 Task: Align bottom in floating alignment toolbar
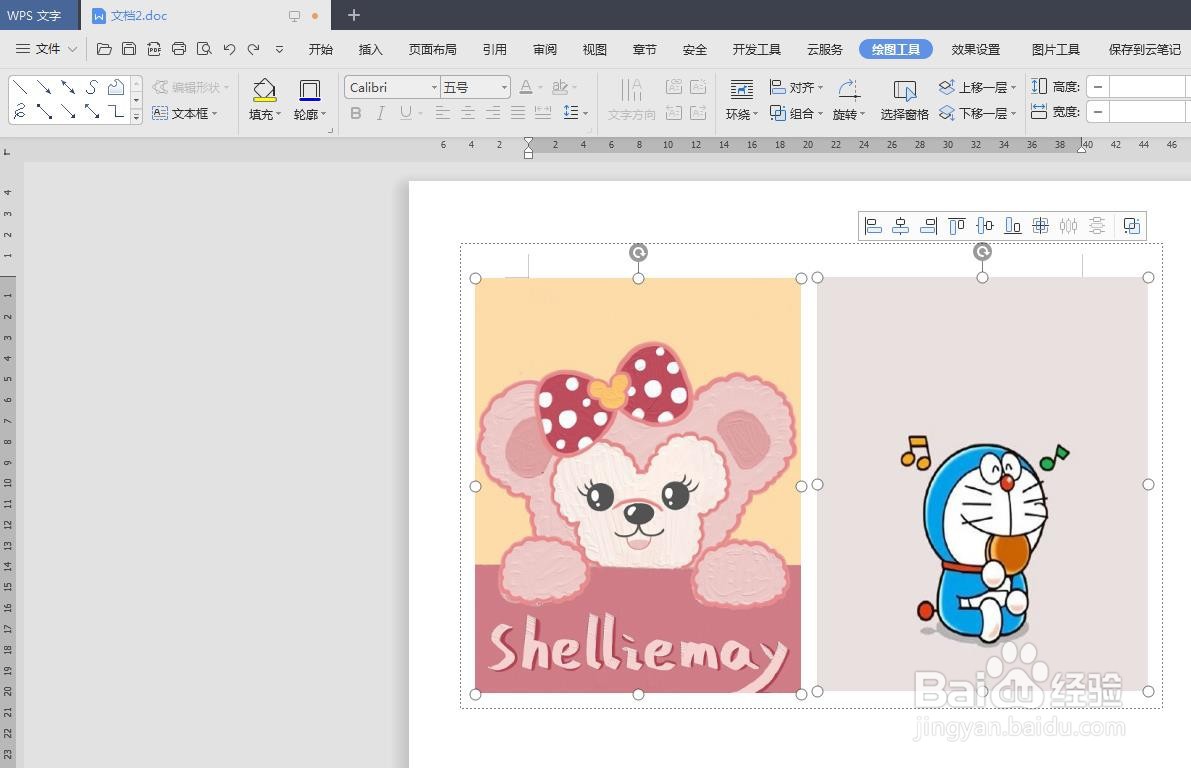coord(1013,226)
